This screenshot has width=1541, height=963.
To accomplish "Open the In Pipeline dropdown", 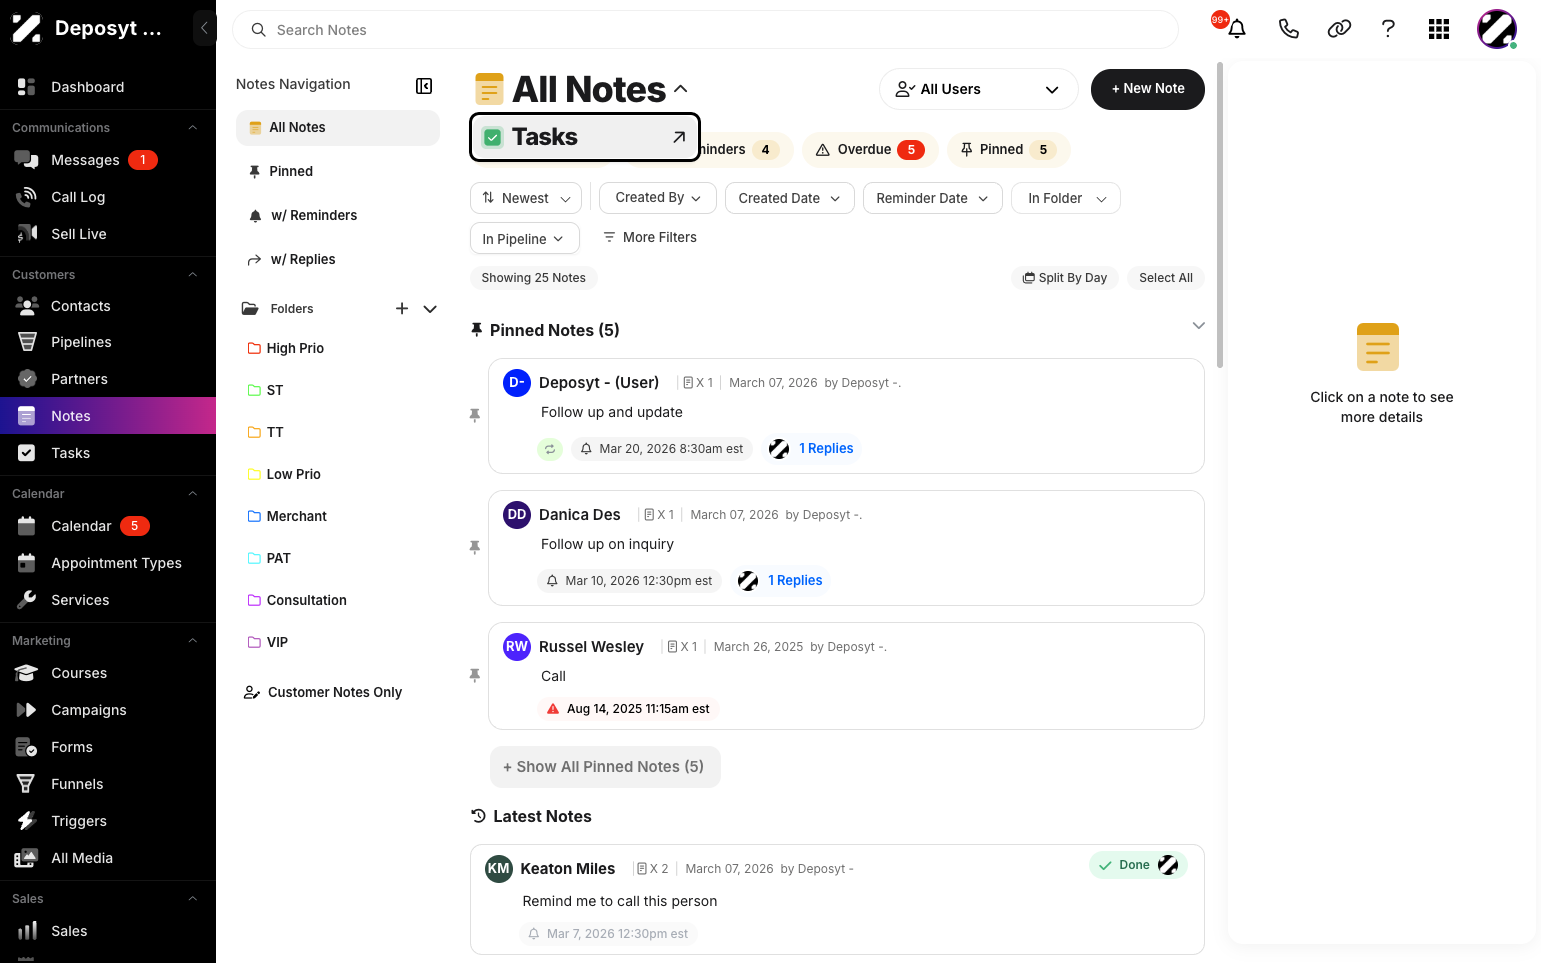I will pos(525,239).
